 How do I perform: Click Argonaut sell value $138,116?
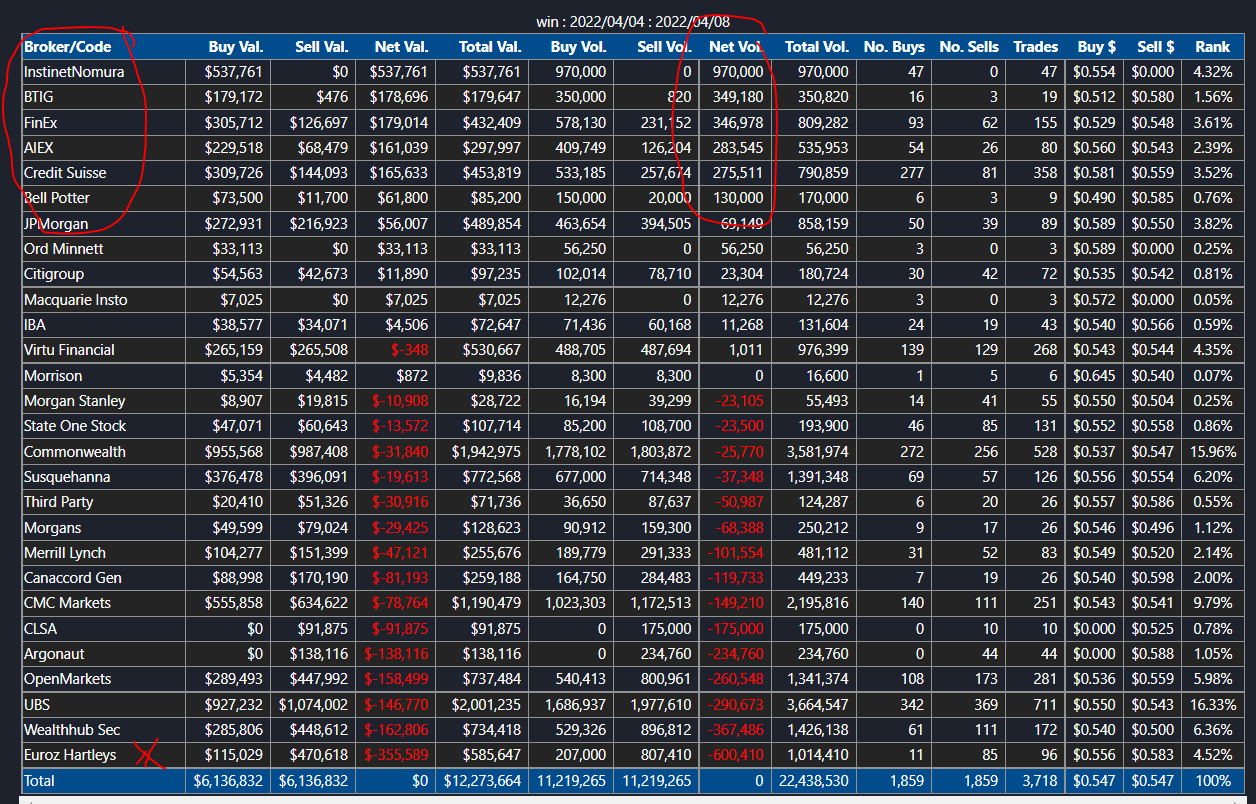click(x=319, y=653)
